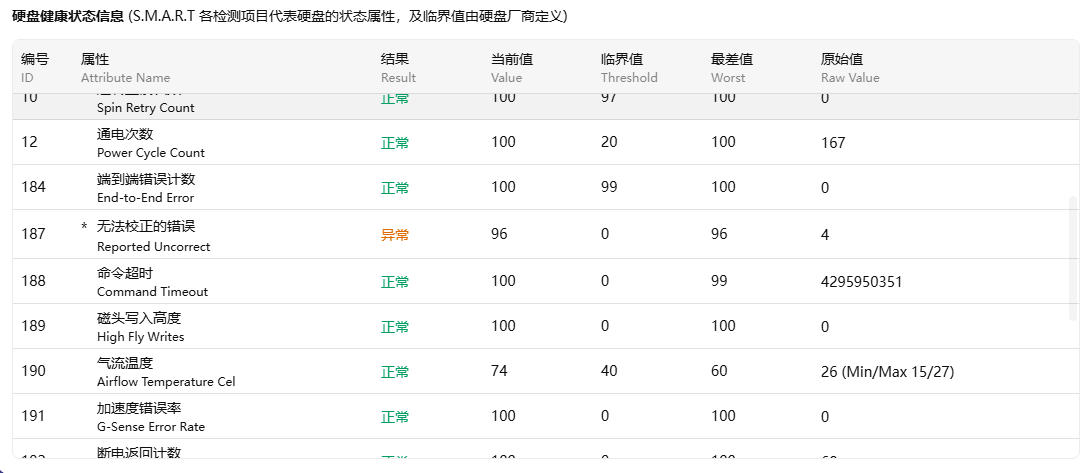Click current value 74 in Airflow Temperature row
The width and height of the screenshot is (1086, 473).
[499, 371]
